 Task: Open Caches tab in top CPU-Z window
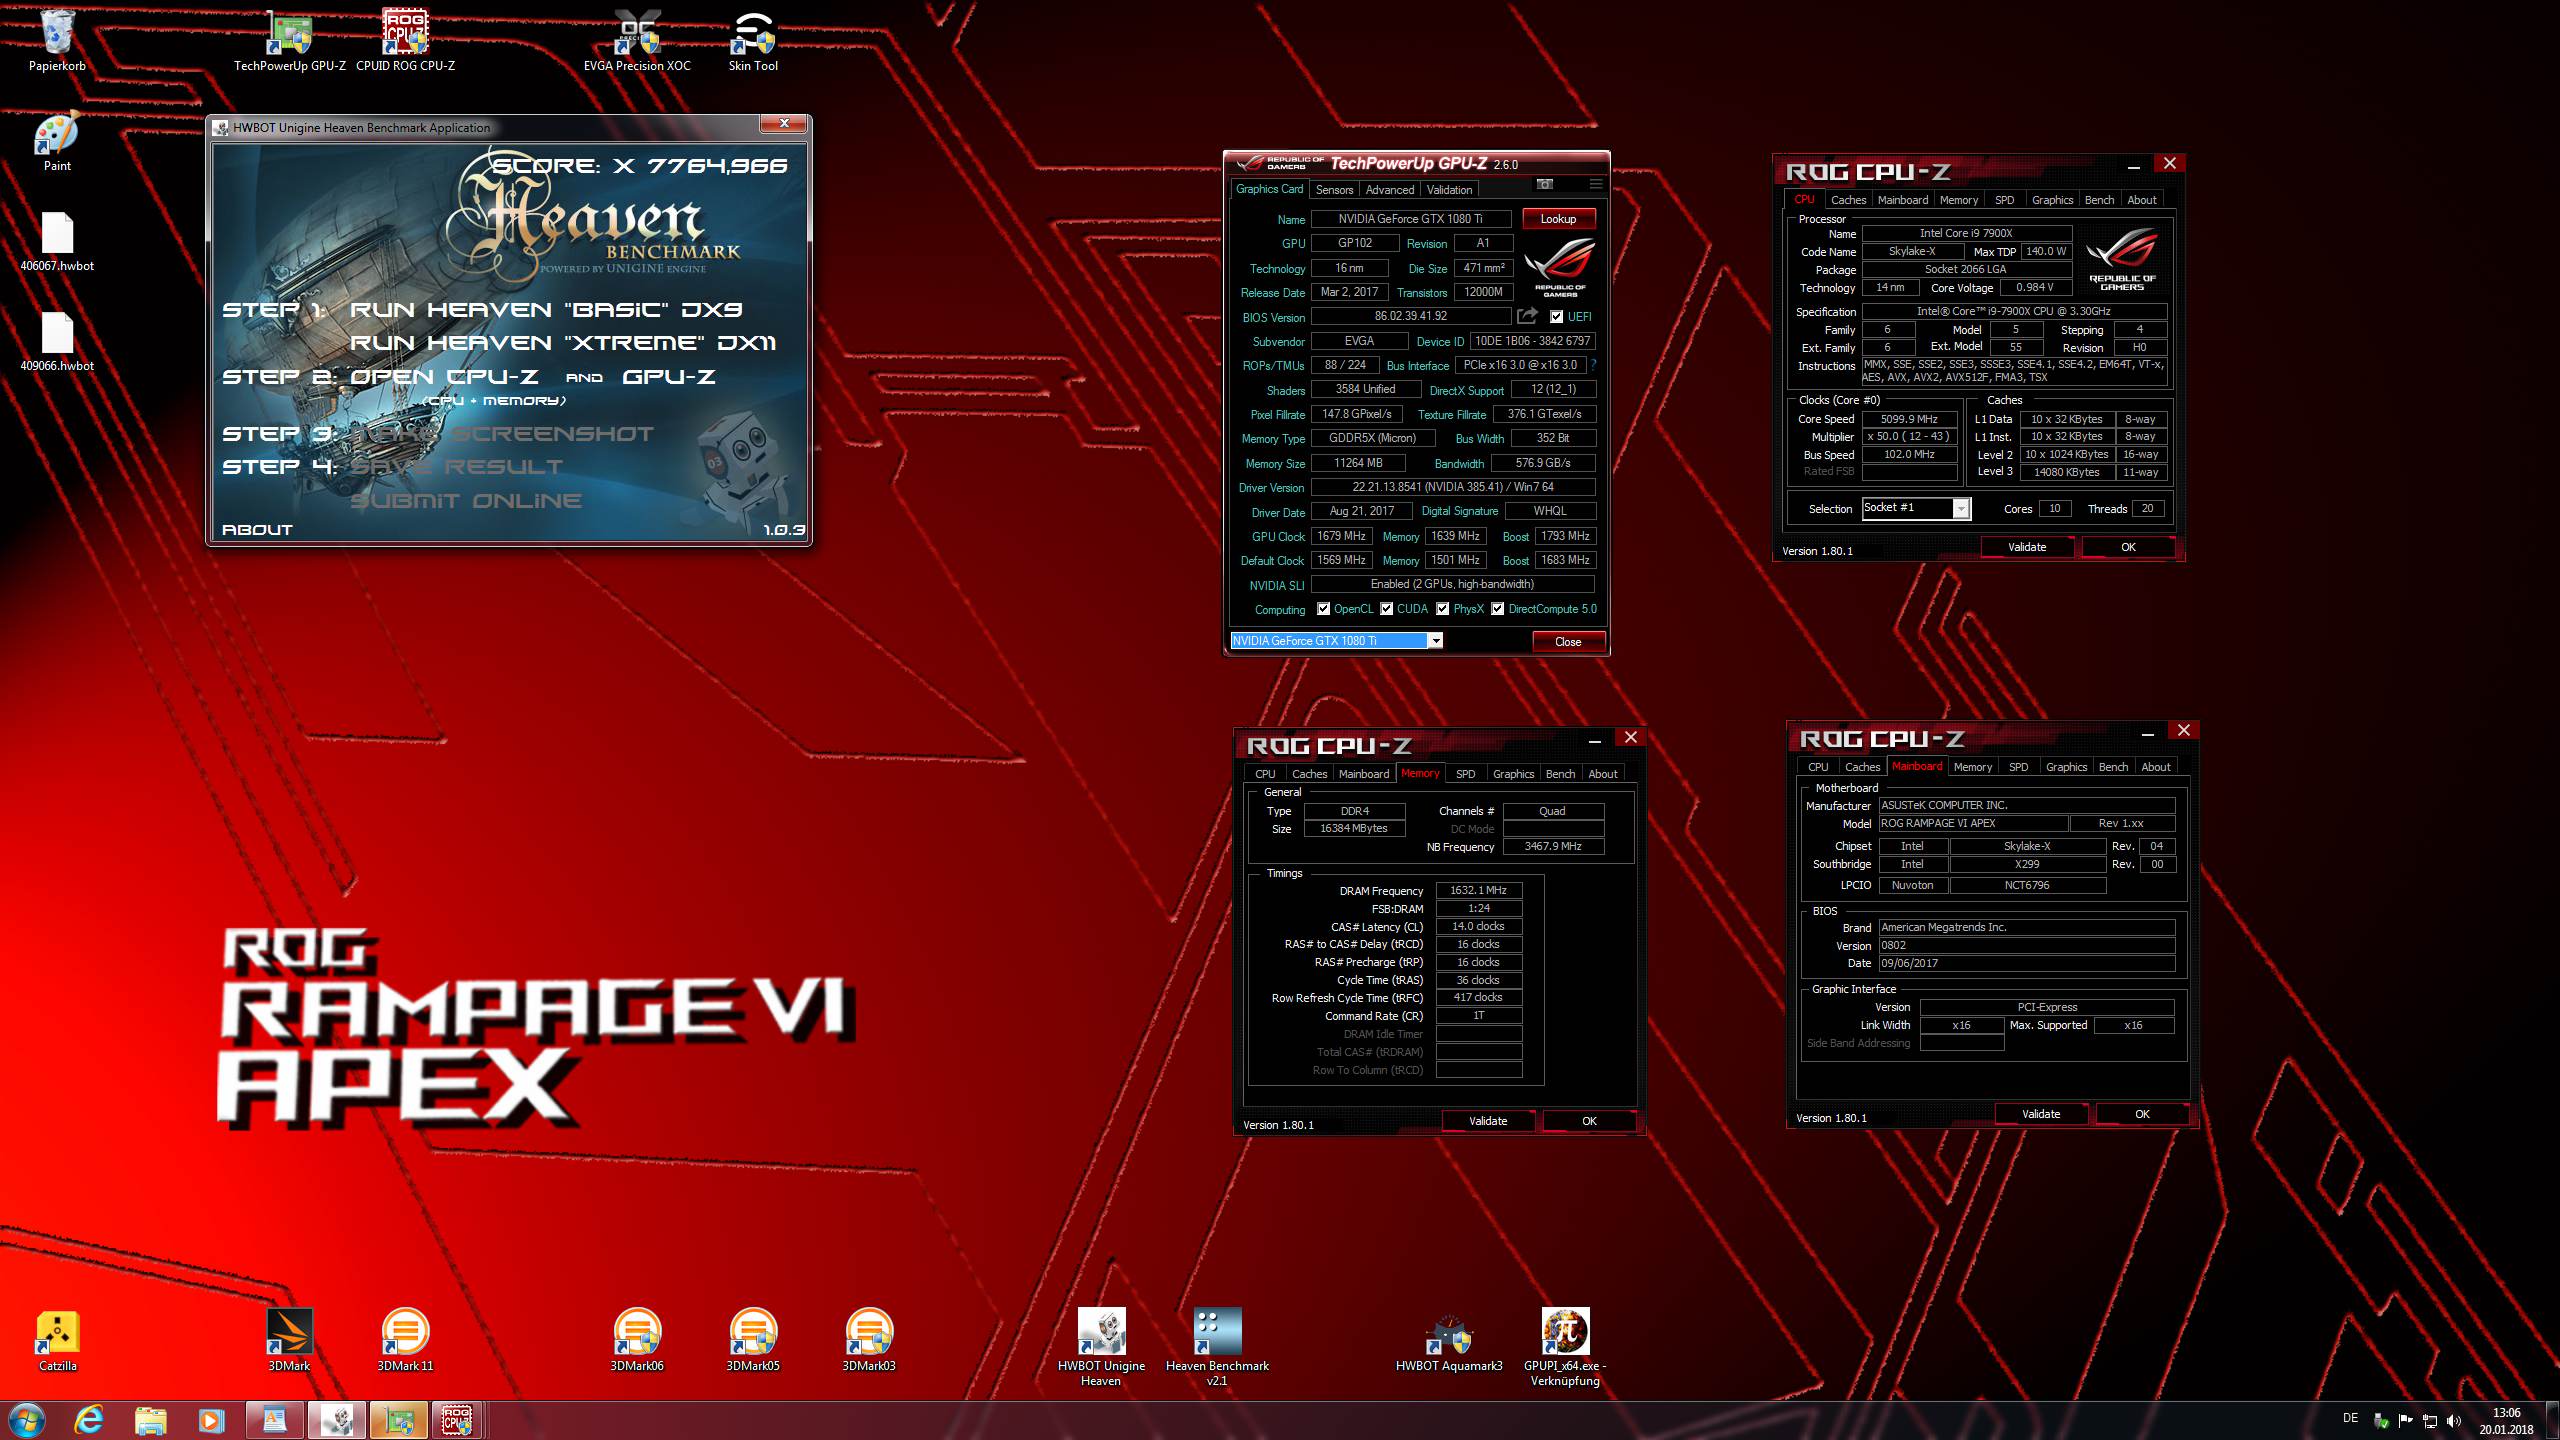click(x=1848, y=200)
